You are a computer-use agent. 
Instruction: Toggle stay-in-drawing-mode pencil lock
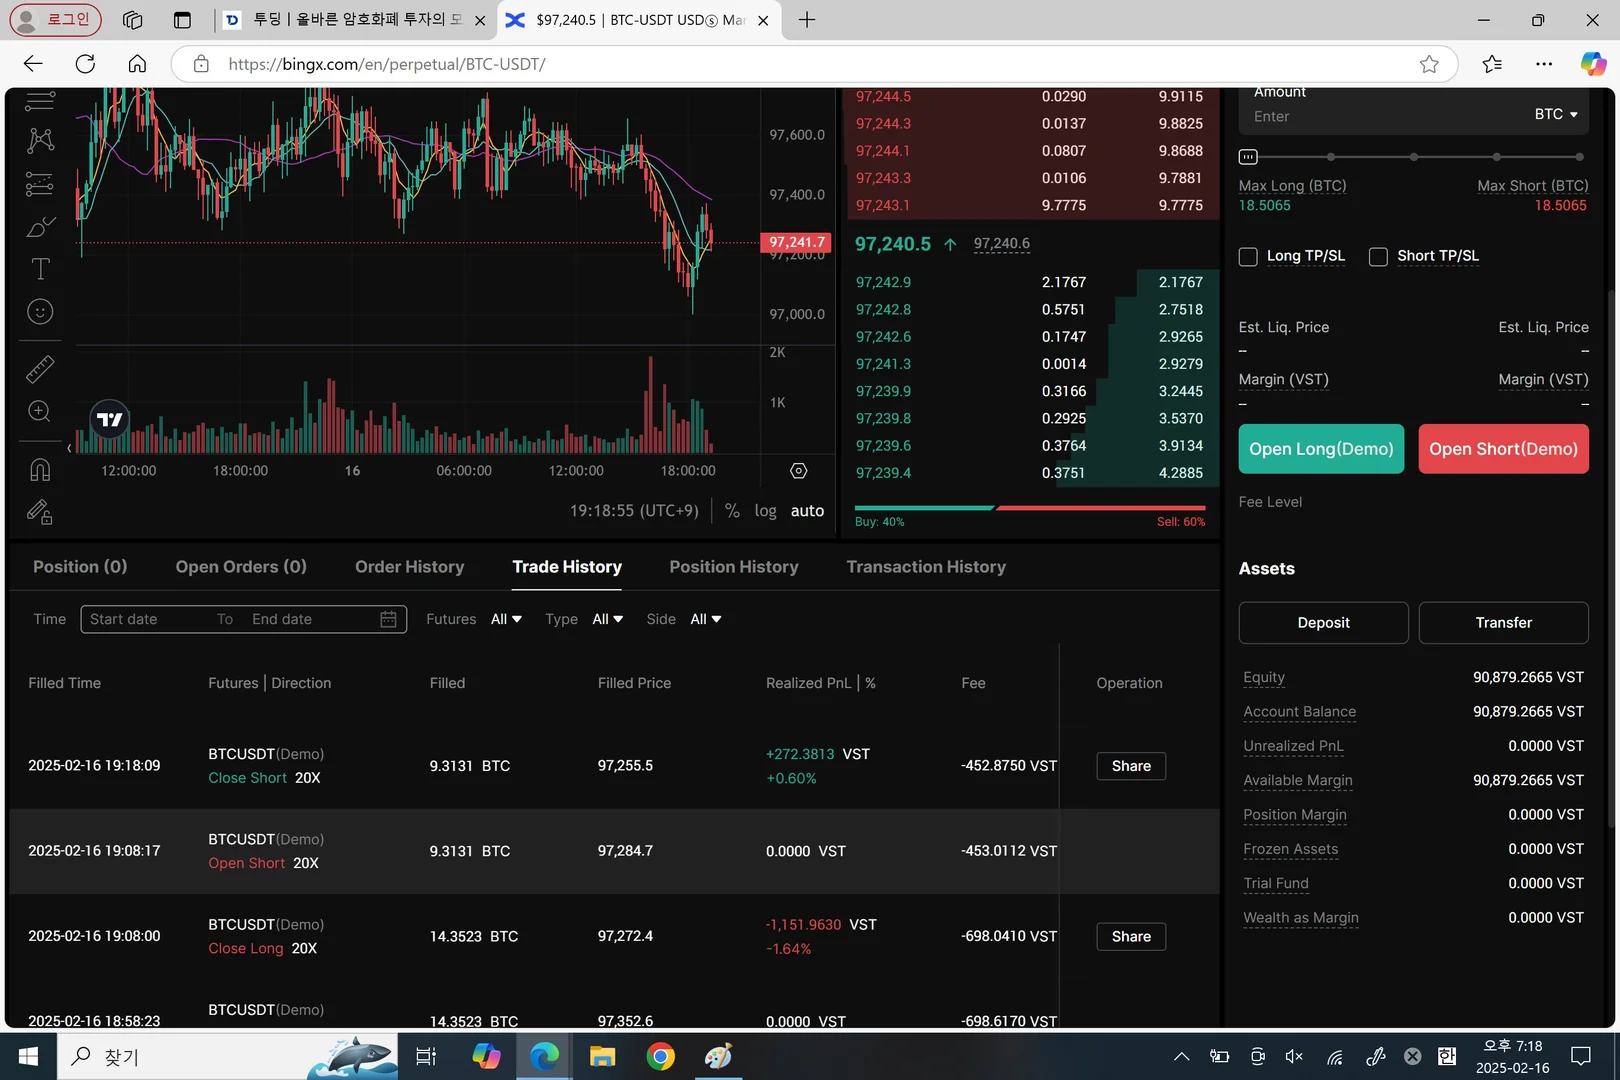(40, 512)
